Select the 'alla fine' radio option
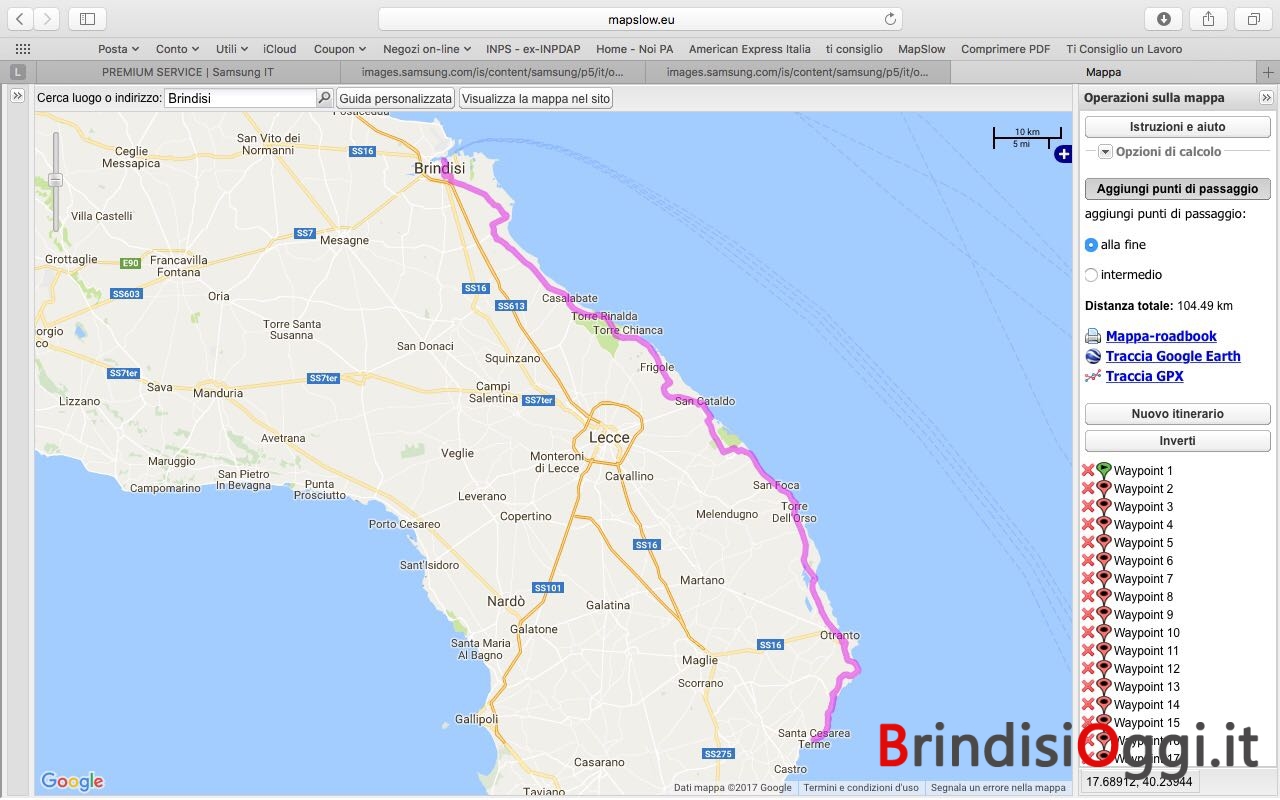 pos(1091,244)
